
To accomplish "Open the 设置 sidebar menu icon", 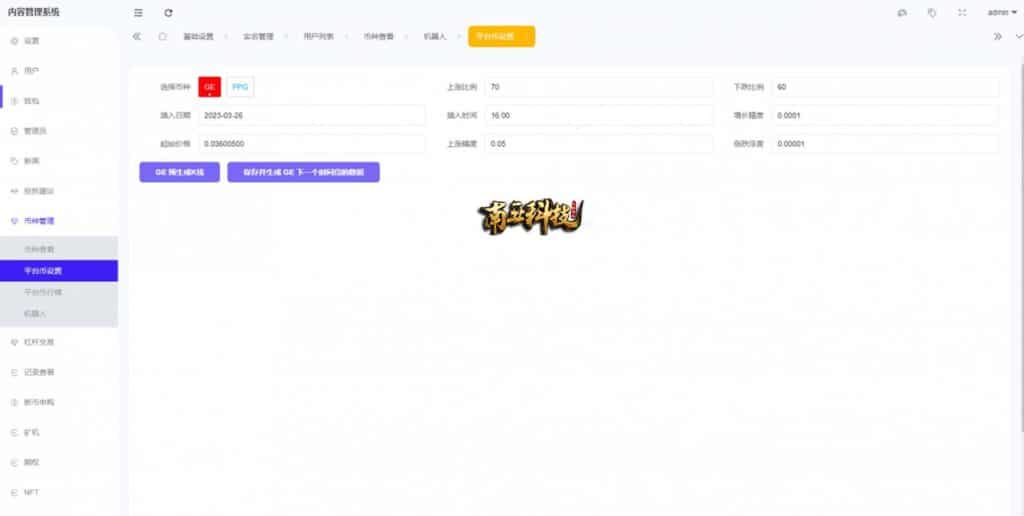I will pyautogui.click(x=14, y=40).
